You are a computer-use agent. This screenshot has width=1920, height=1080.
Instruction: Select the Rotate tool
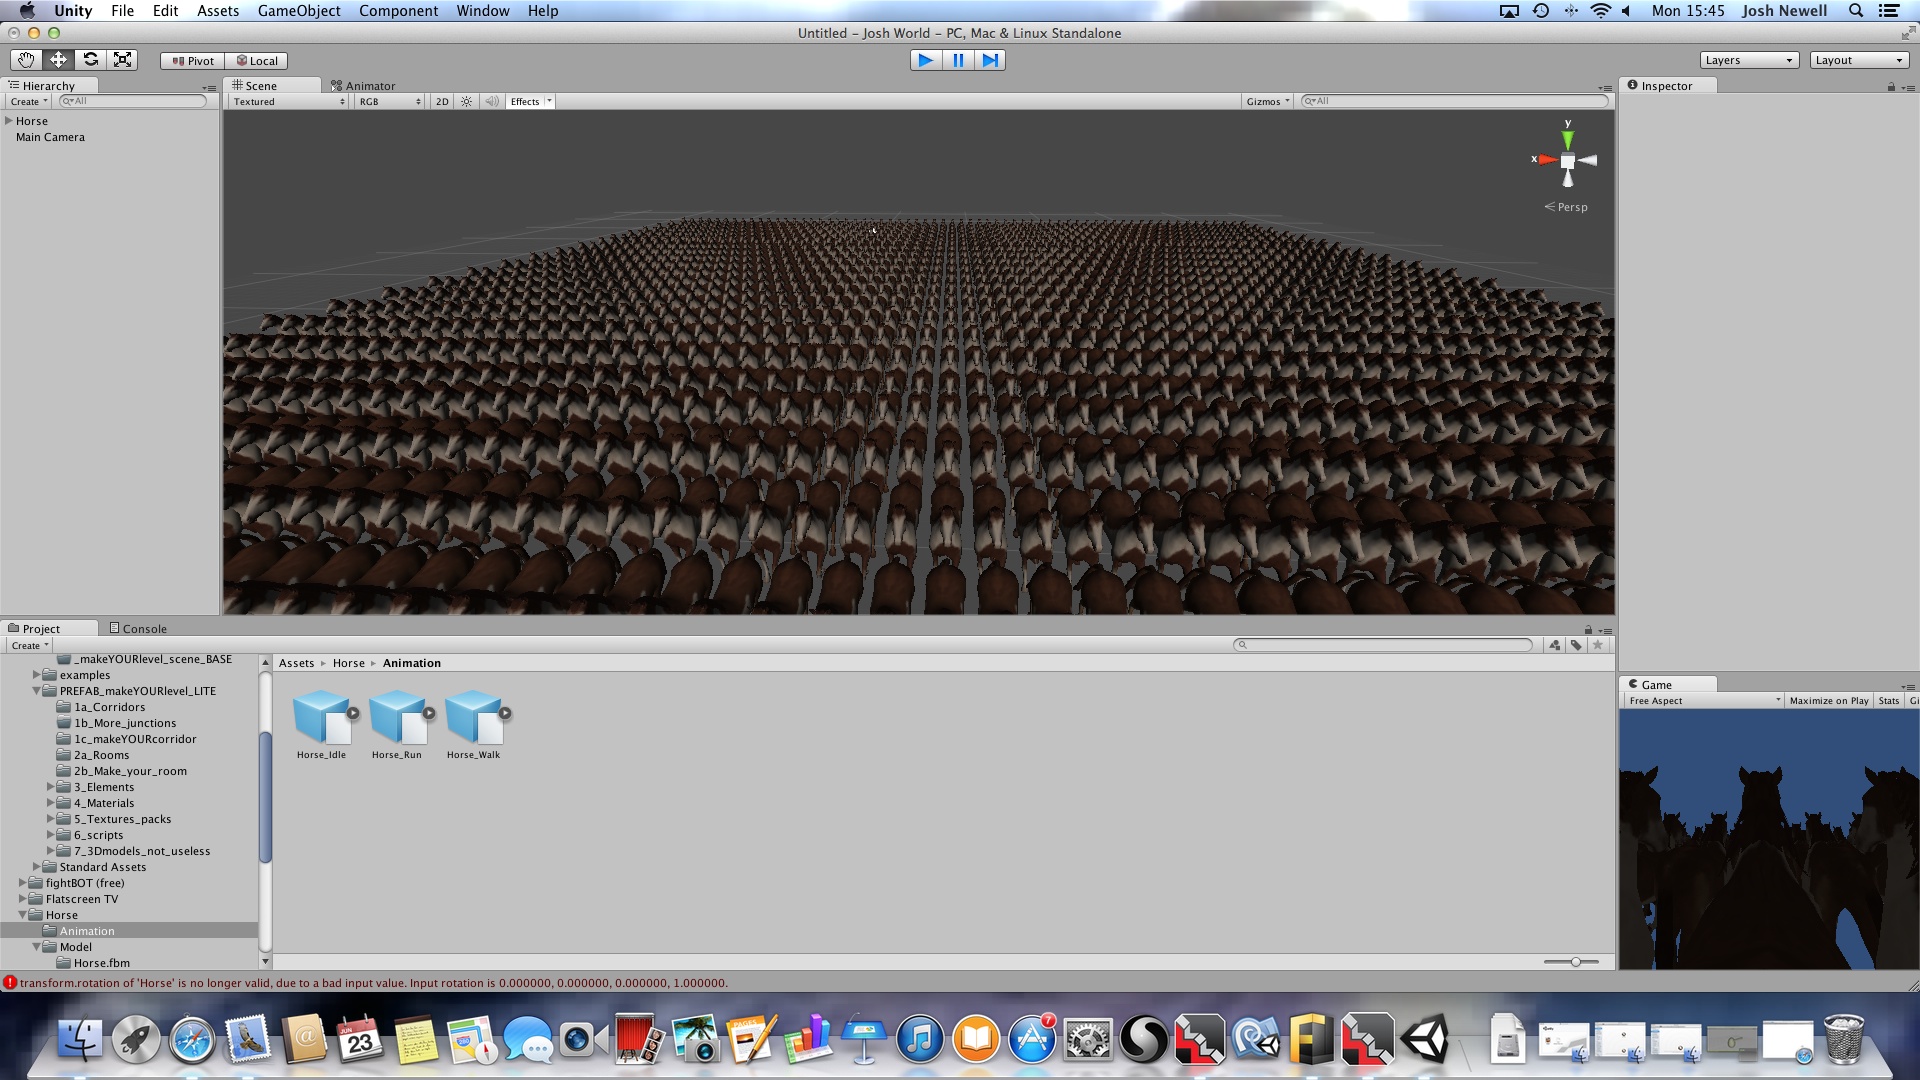tap(90, 60)
